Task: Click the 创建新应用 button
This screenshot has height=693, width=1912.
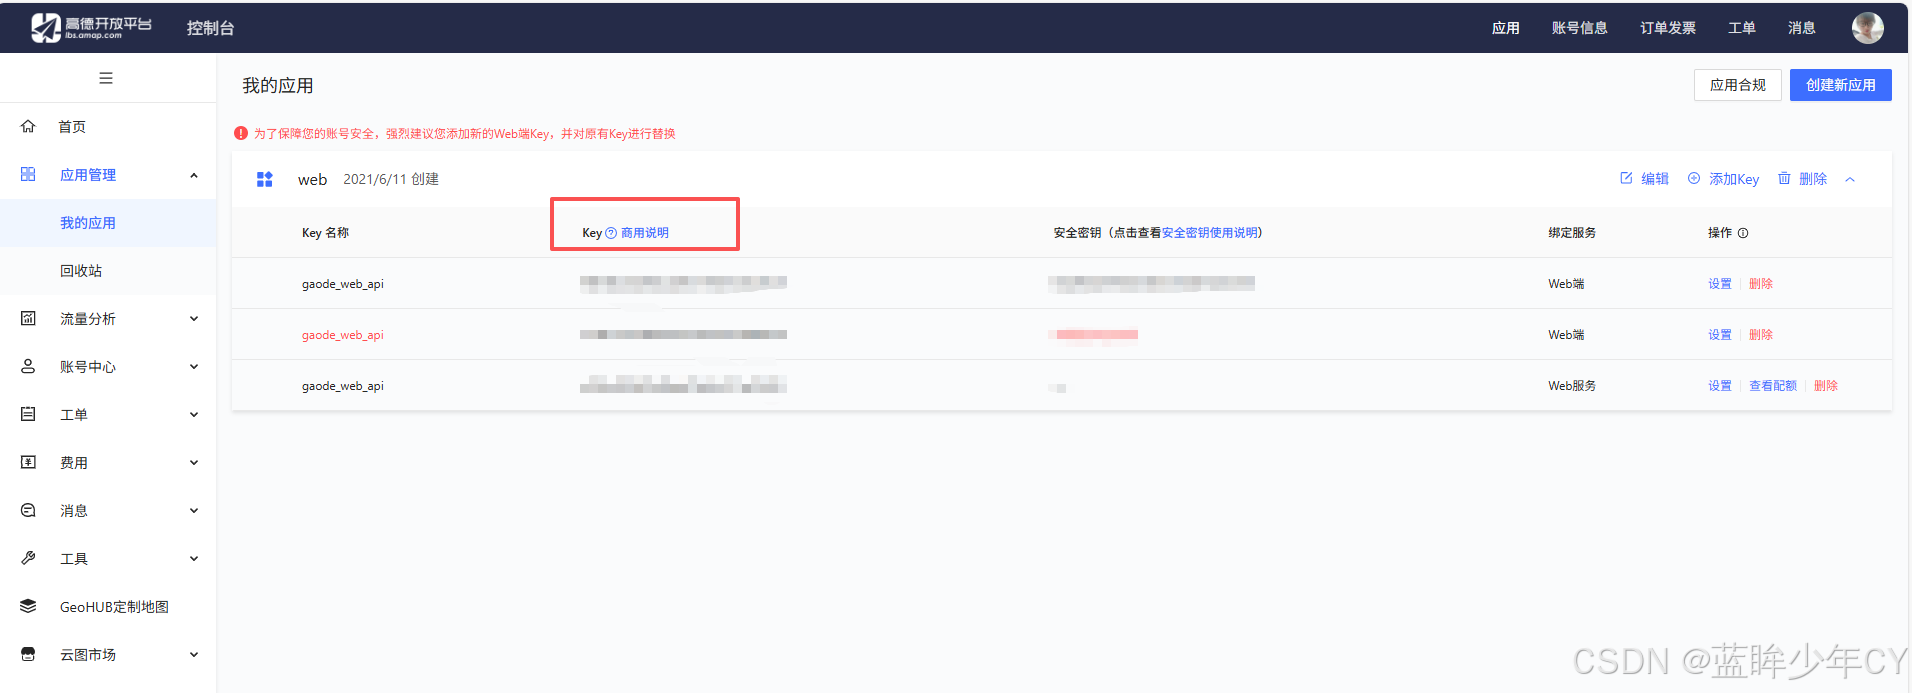Action: pyautogui.click(x=1840, y=85)
